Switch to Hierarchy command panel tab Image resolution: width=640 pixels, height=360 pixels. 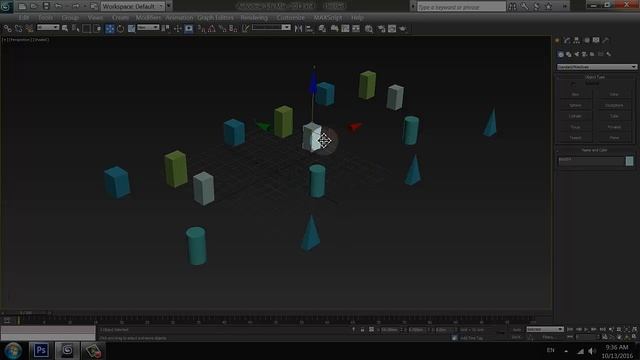pyautogui.click(x=577, y=40)
